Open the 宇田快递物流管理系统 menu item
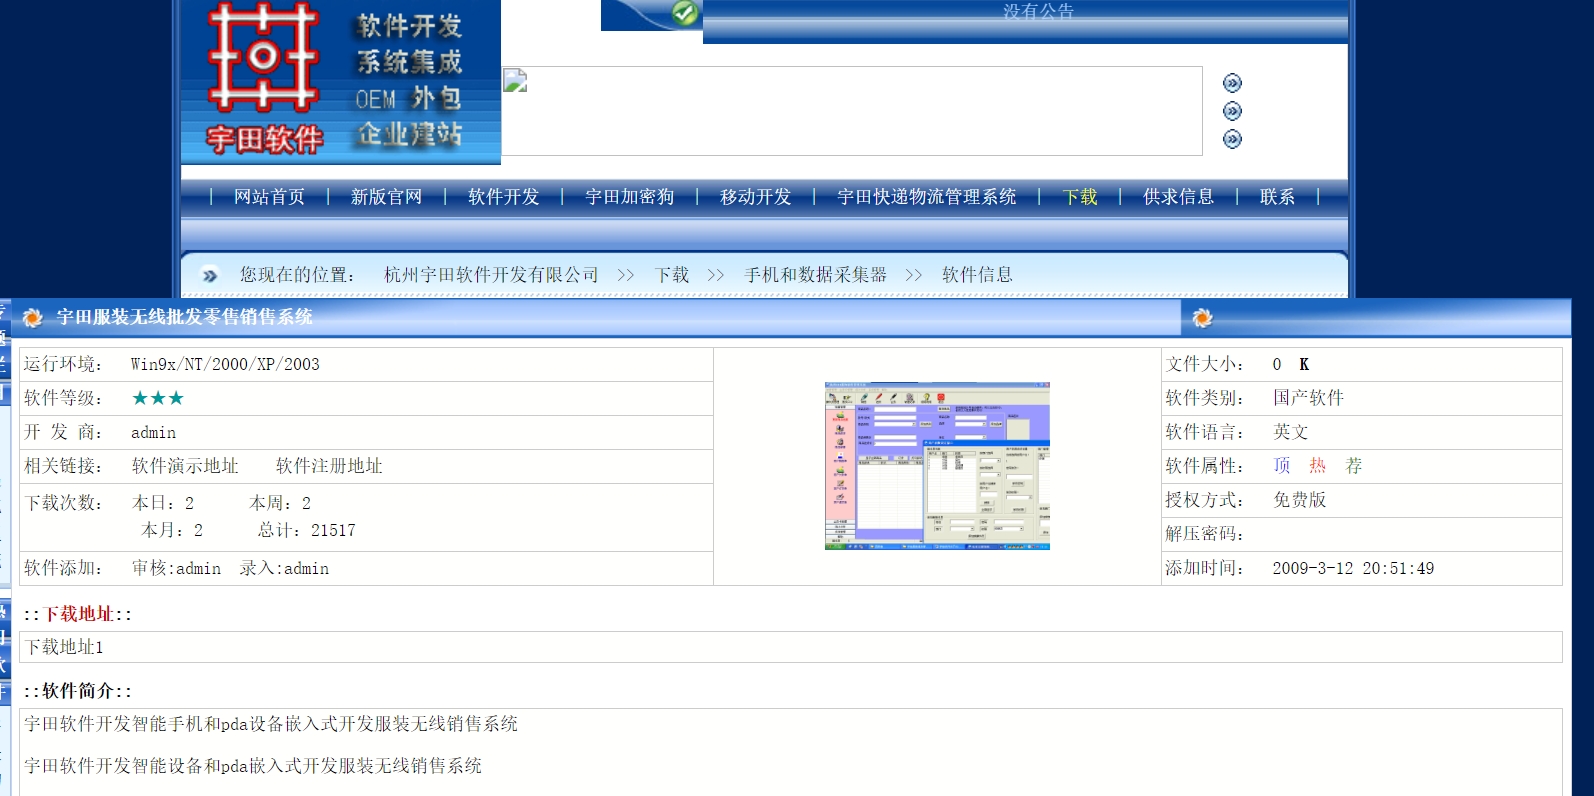The image size is (1594, 796). coord(926,197)
